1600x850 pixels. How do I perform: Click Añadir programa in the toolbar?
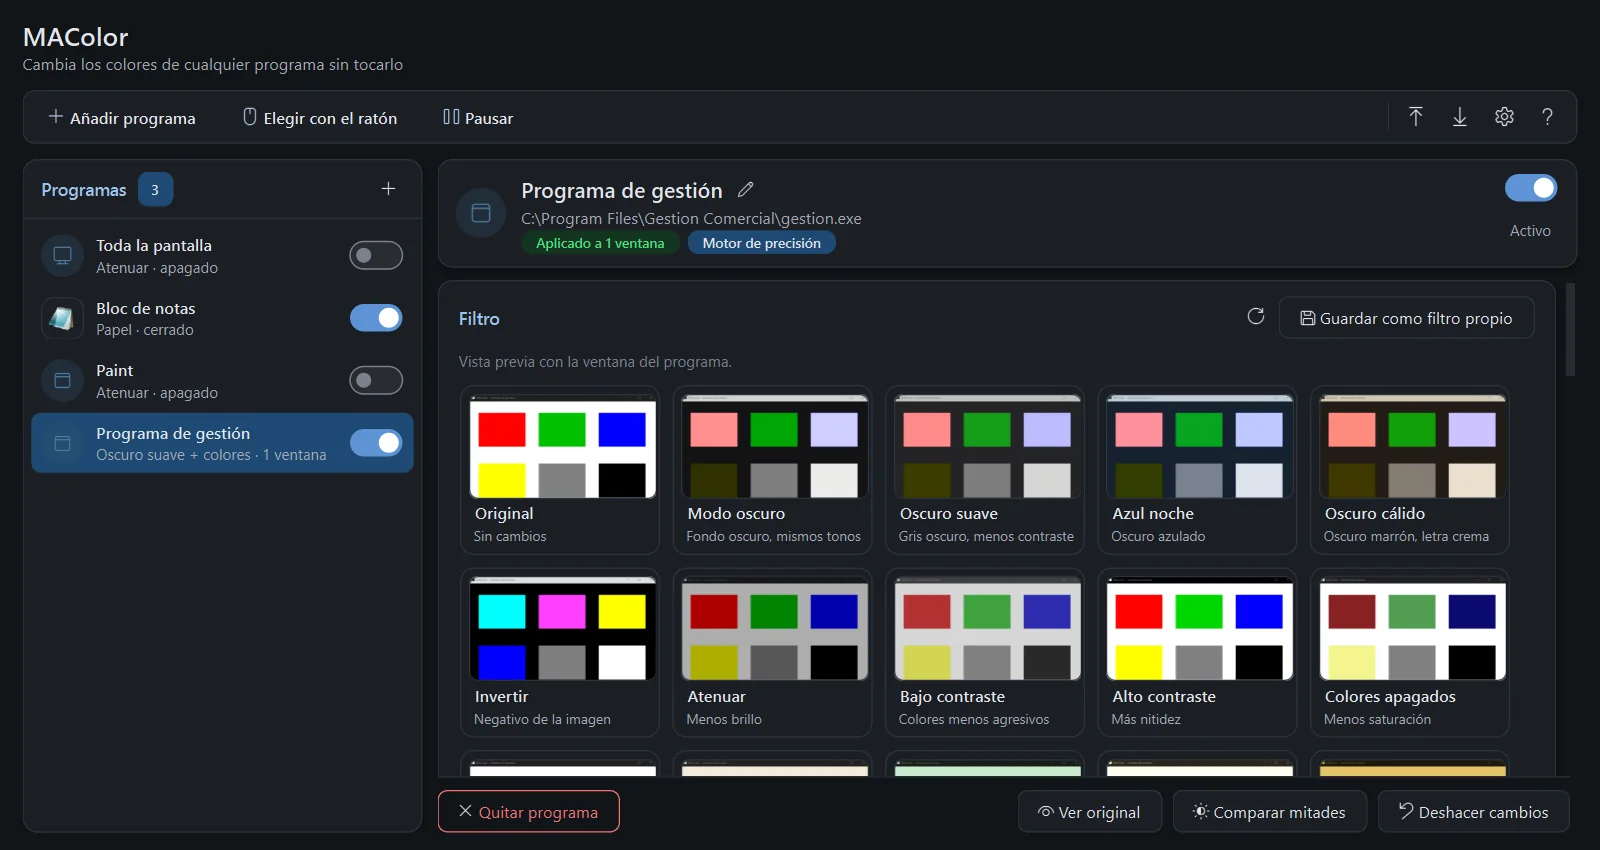pyautogui.click(x=122, y=117)
